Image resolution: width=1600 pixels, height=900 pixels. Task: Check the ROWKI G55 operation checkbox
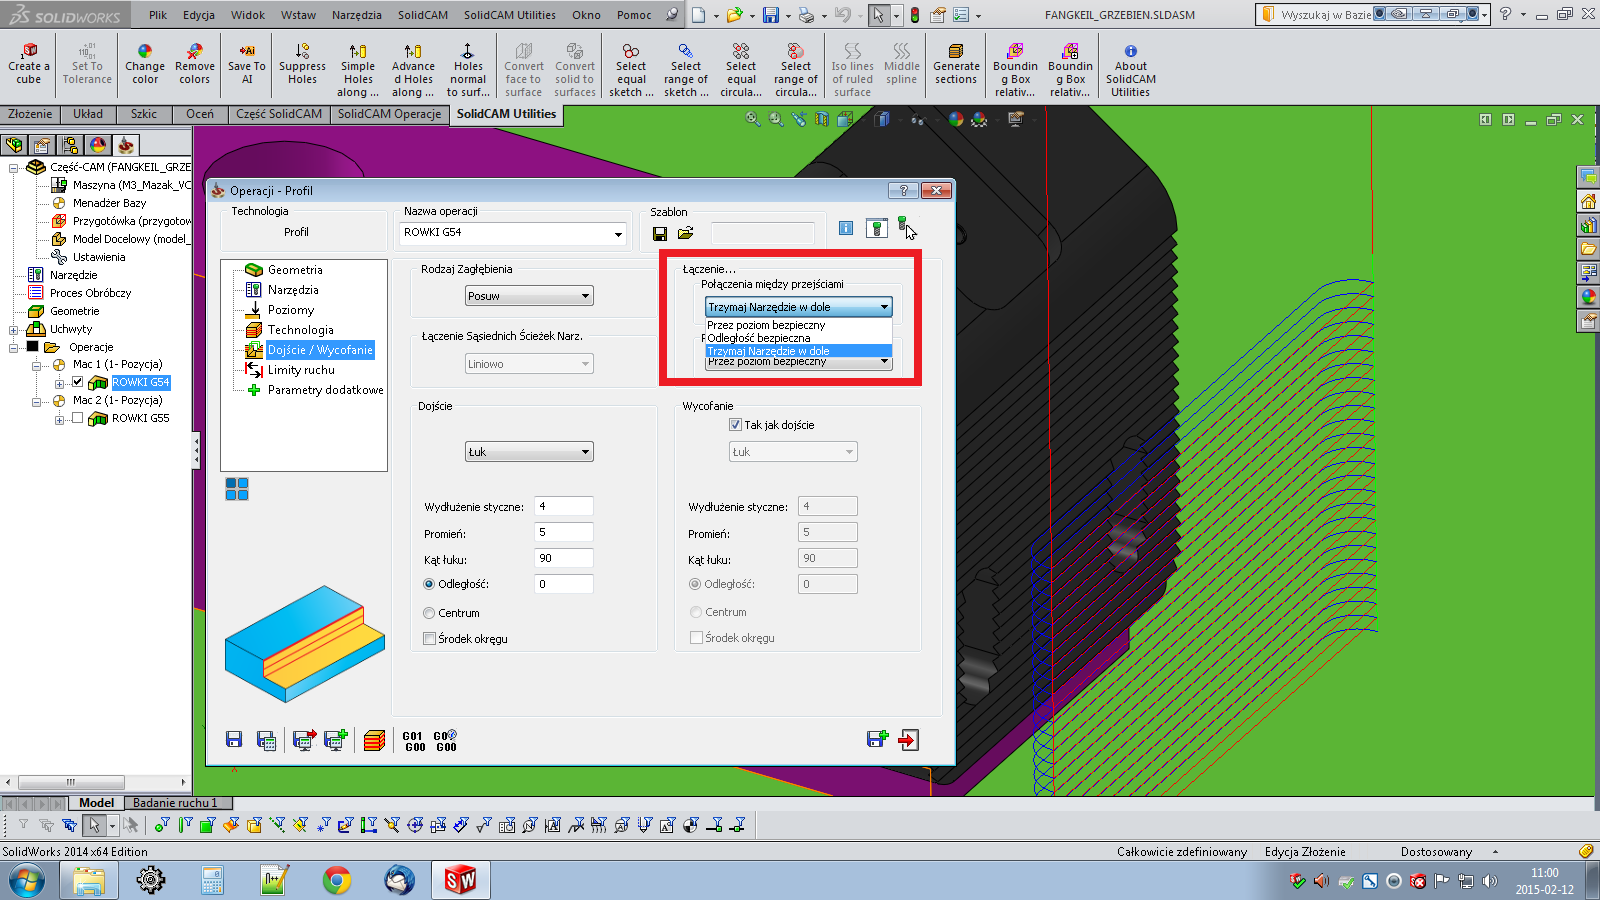point(77,418)
